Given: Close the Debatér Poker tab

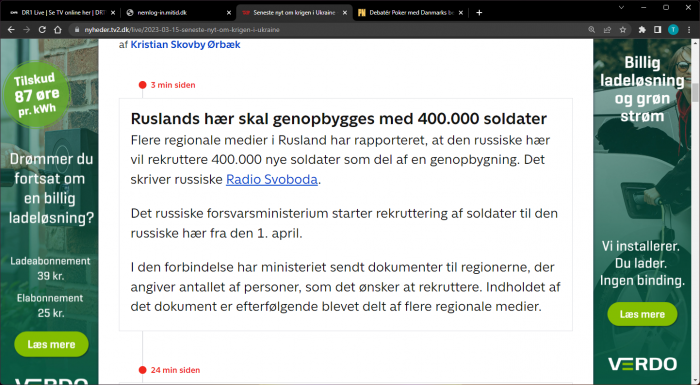Looking at the screenshot, I should click(x=461, y=13).
